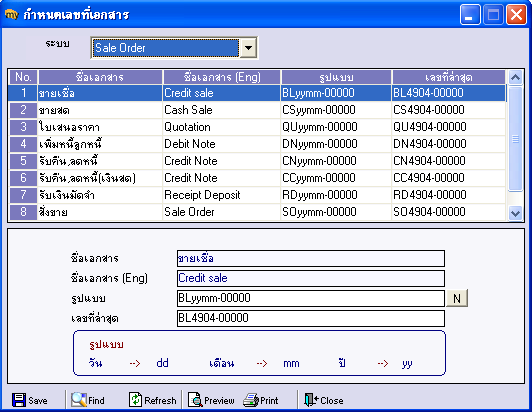Click the BL4904-00000 latest number field
532x412 pixels.
[310, 318]
